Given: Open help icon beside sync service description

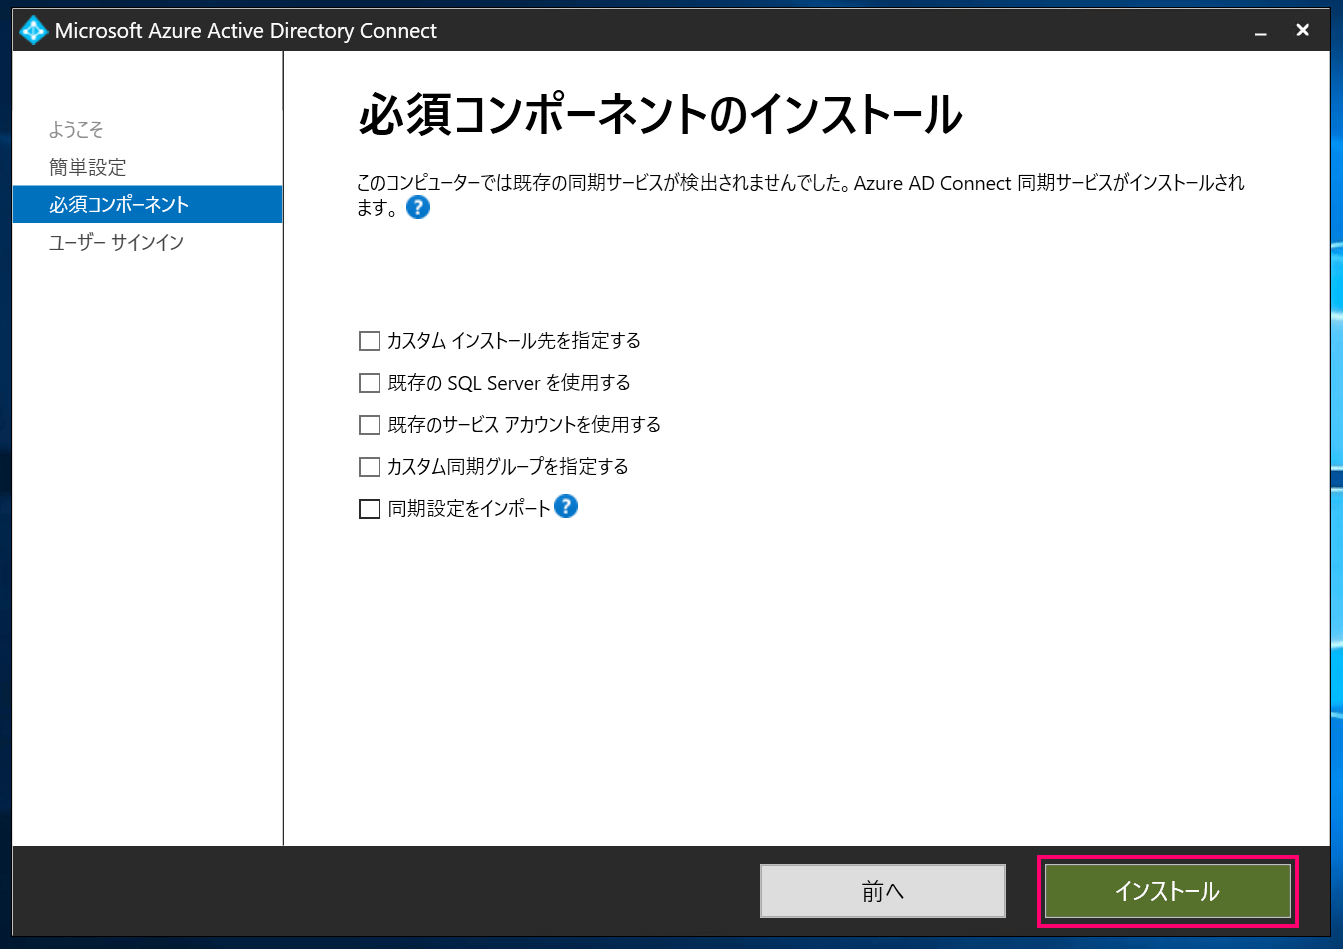Looking at the screenshot, I should [418, 208].
